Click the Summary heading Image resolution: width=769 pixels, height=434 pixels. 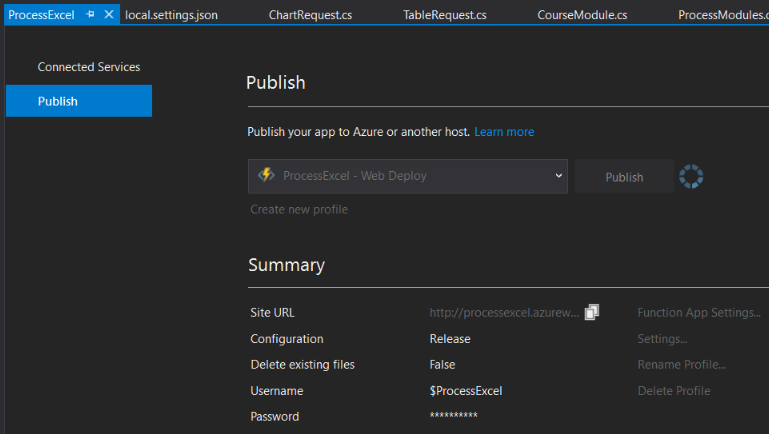(x=286, y=265)
